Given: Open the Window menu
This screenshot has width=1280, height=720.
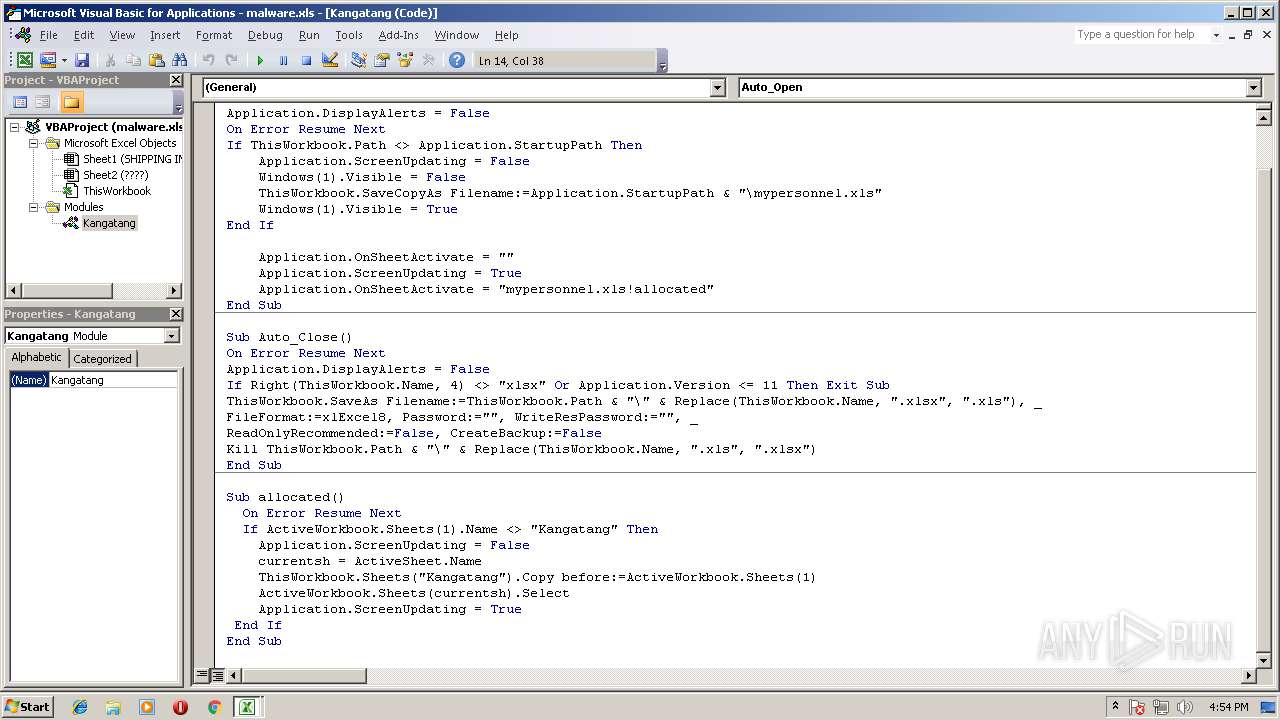Looking at the screenshot, I should pyautogui.click(x=457, y=35).
